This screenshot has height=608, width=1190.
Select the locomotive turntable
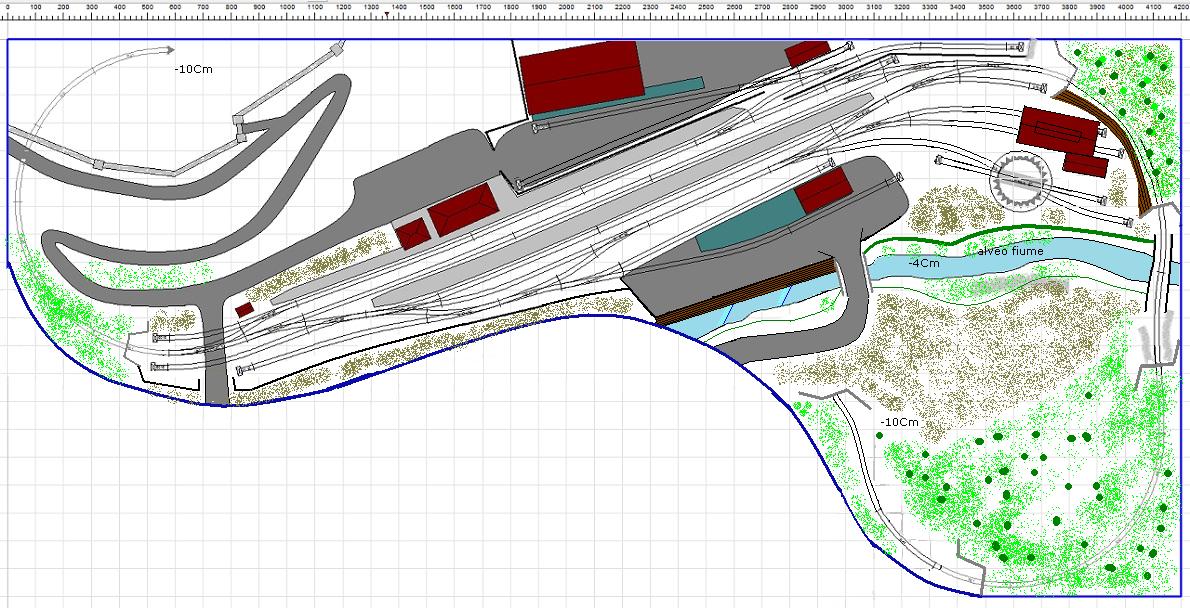tap(1022, 180)
